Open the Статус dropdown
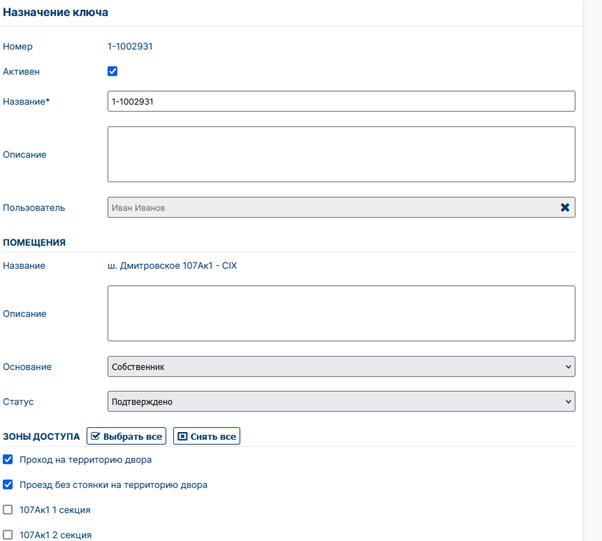Viewport: 602px width, 541px height. tap(341, 402)
